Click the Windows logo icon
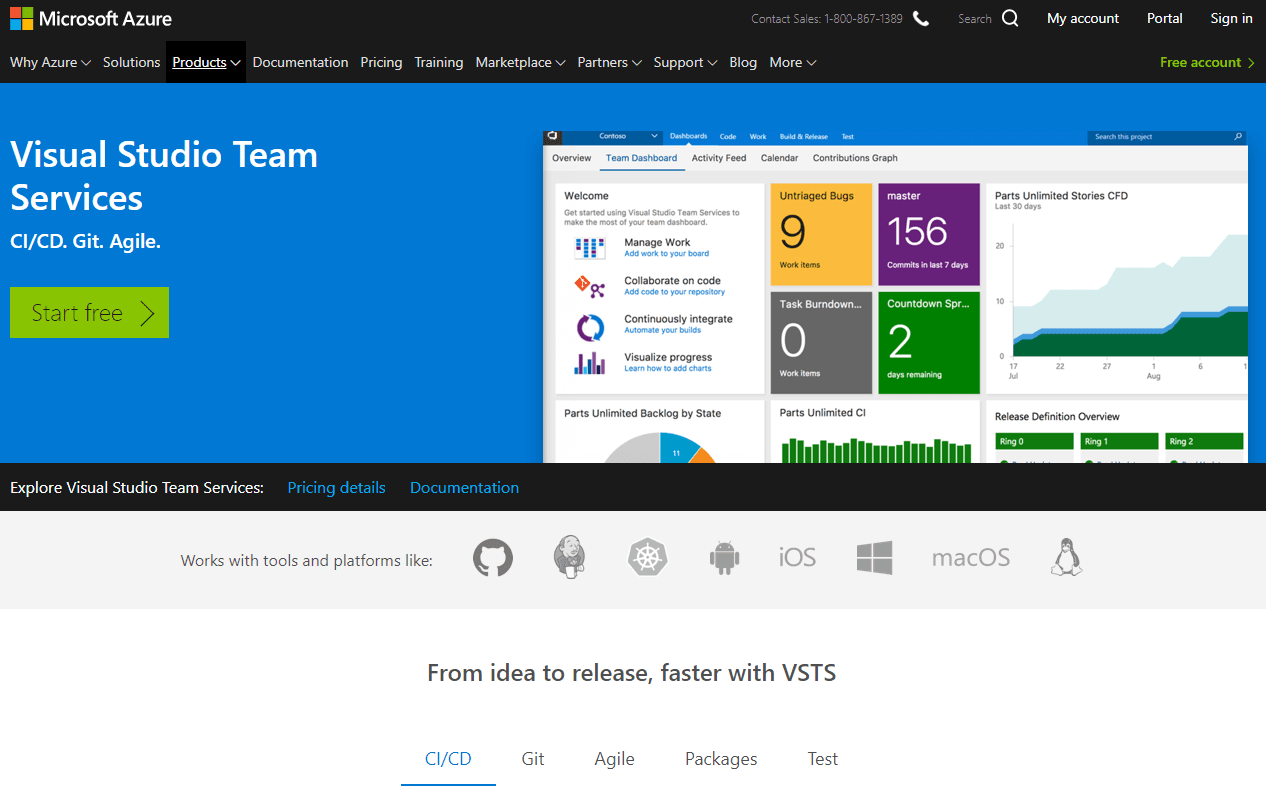 pyautogui.click(x=874, y=557)
